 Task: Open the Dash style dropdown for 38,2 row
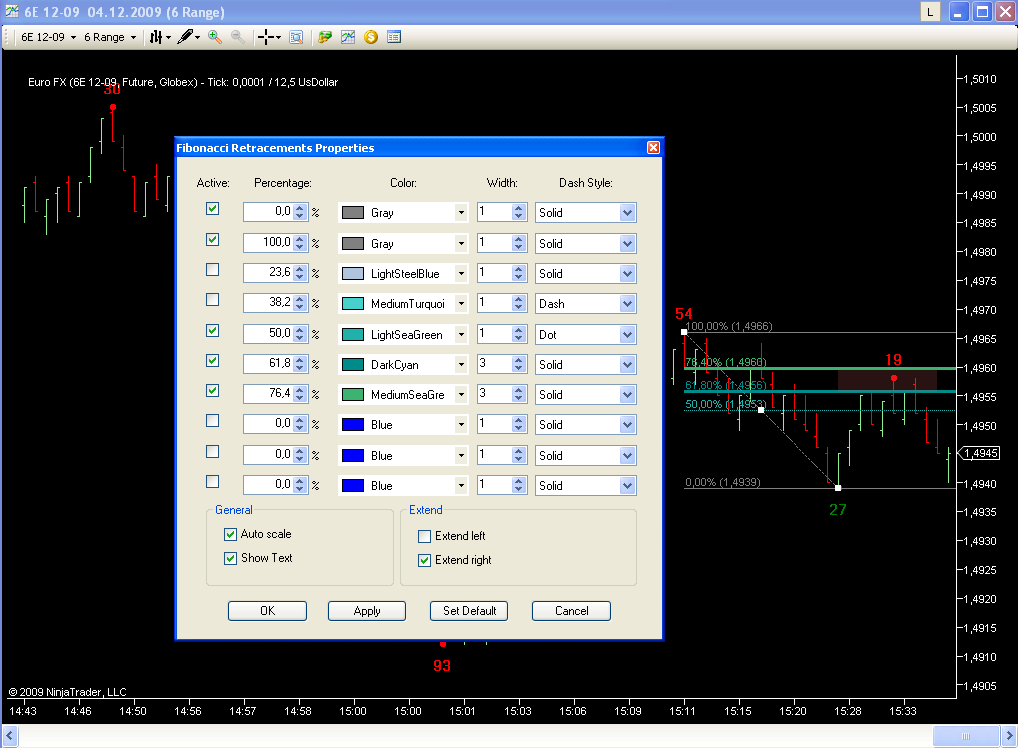pyautogui.click(x=627, y=304)
